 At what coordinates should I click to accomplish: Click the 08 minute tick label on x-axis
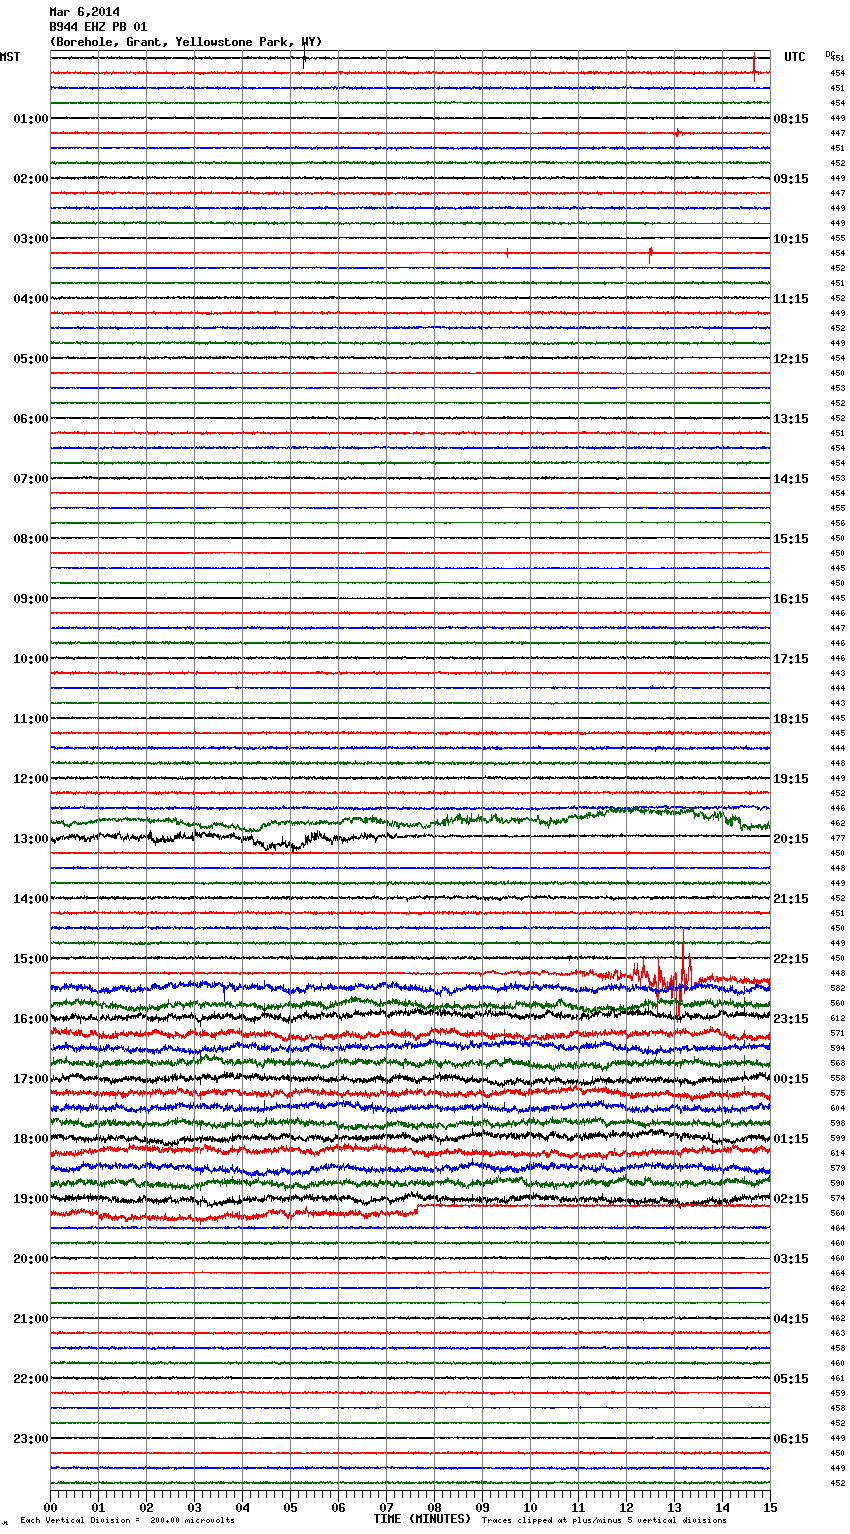435,1508
